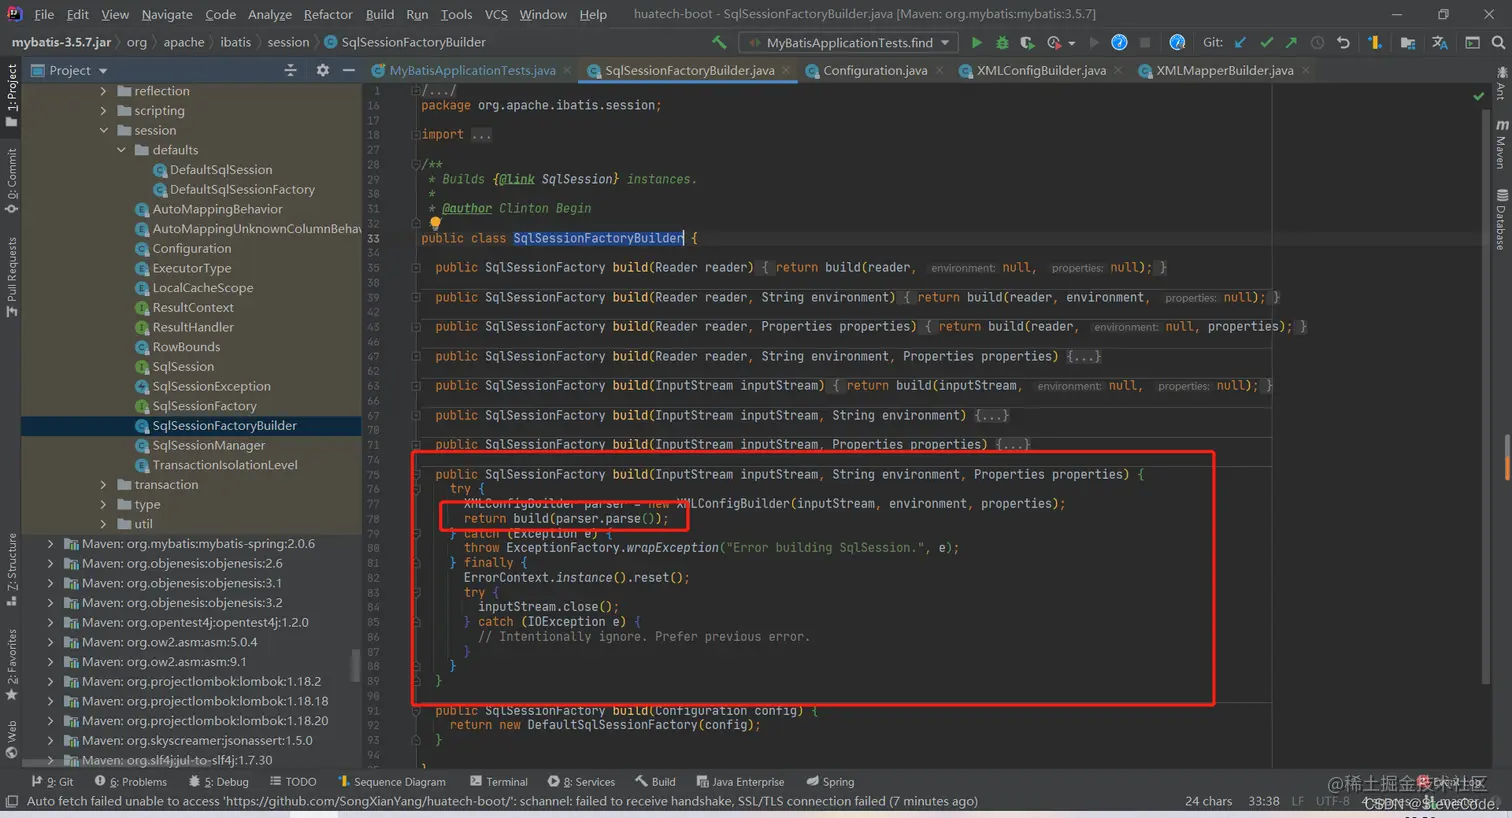1512x818 pixels.
Task: Collapse all tree nodes in the Project panel
Action: point(291,70)
